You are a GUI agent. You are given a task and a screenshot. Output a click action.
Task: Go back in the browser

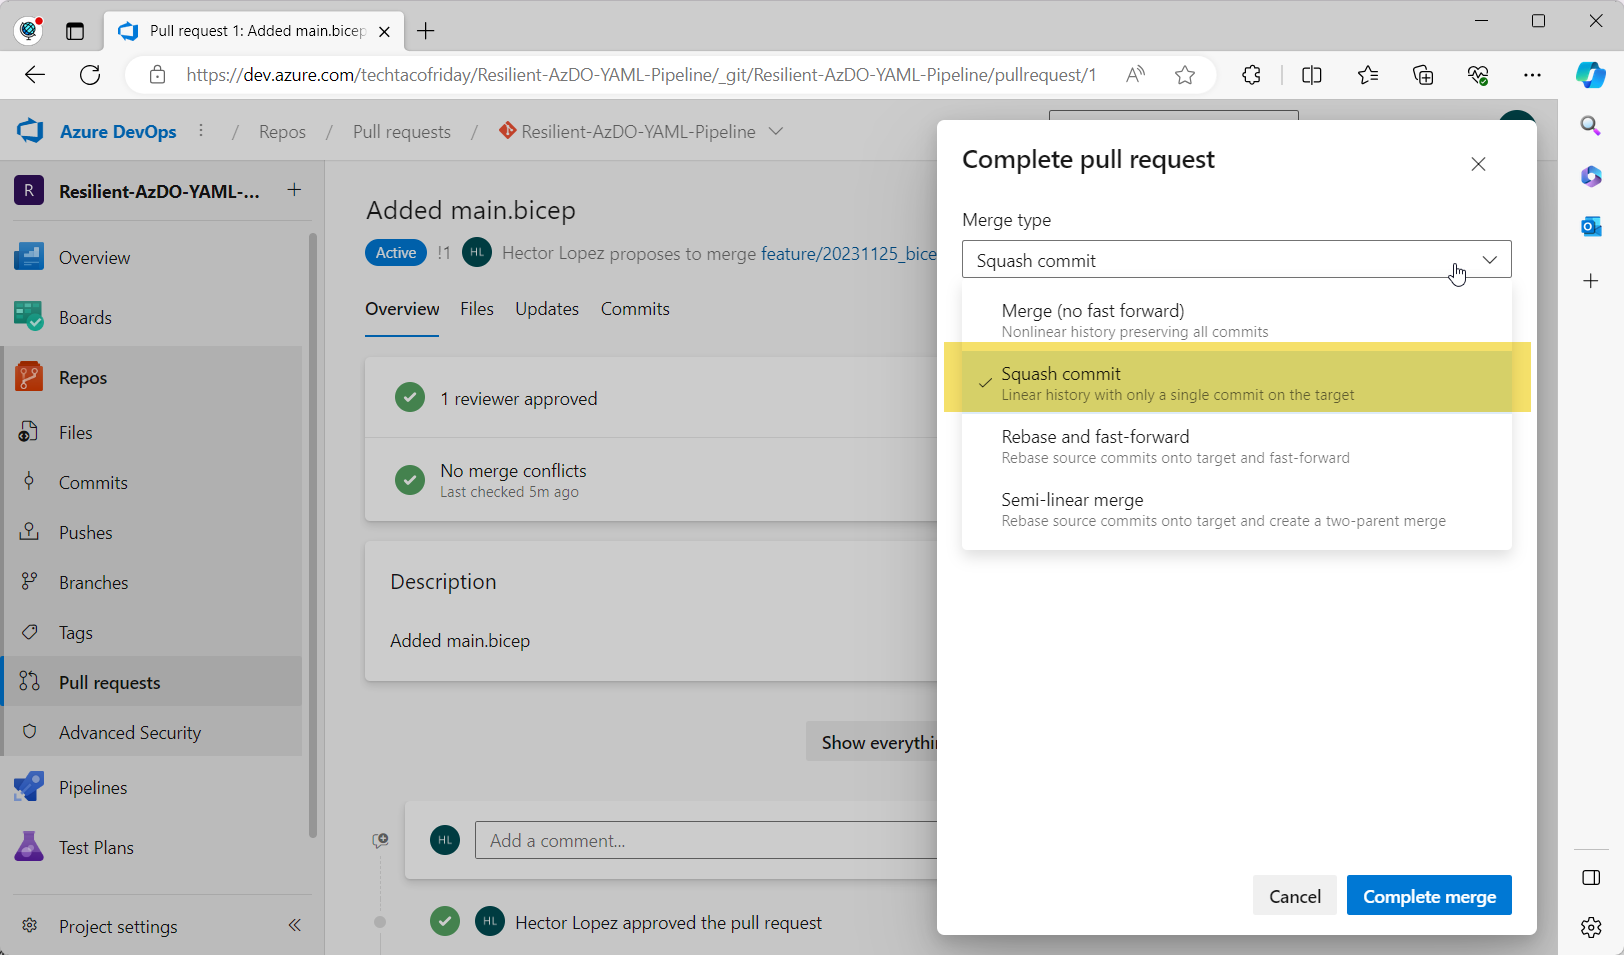click(x=35, y=75)
